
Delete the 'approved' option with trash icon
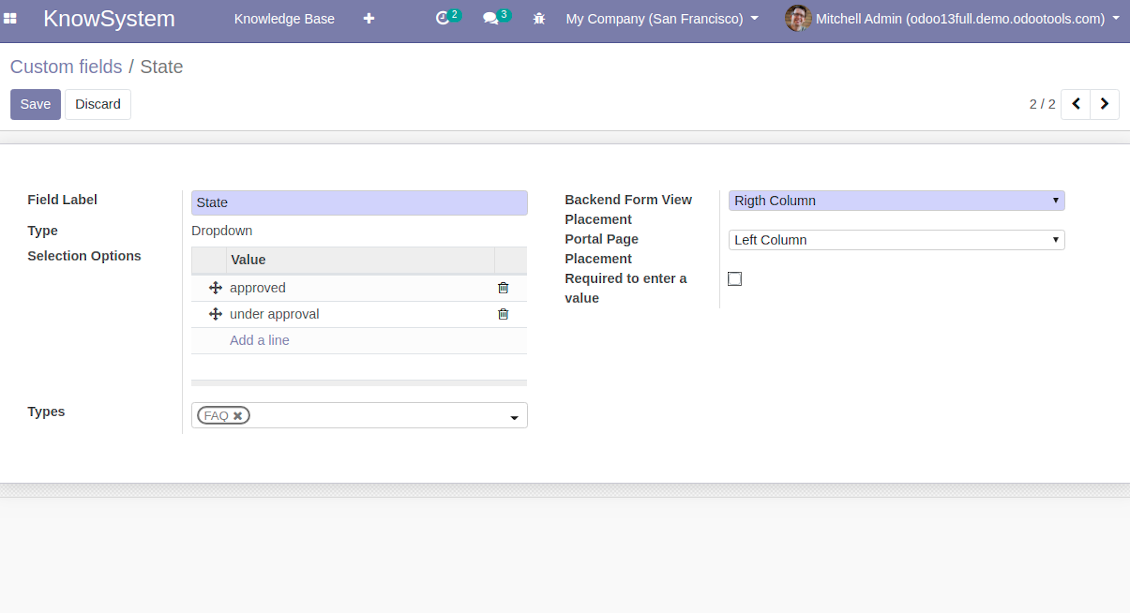[503, 288]
